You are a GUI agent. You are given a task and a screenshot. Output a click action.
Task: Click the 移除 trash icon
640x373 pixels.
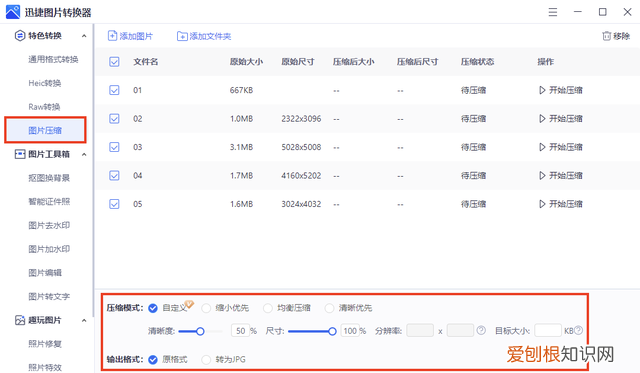point(607,36)
